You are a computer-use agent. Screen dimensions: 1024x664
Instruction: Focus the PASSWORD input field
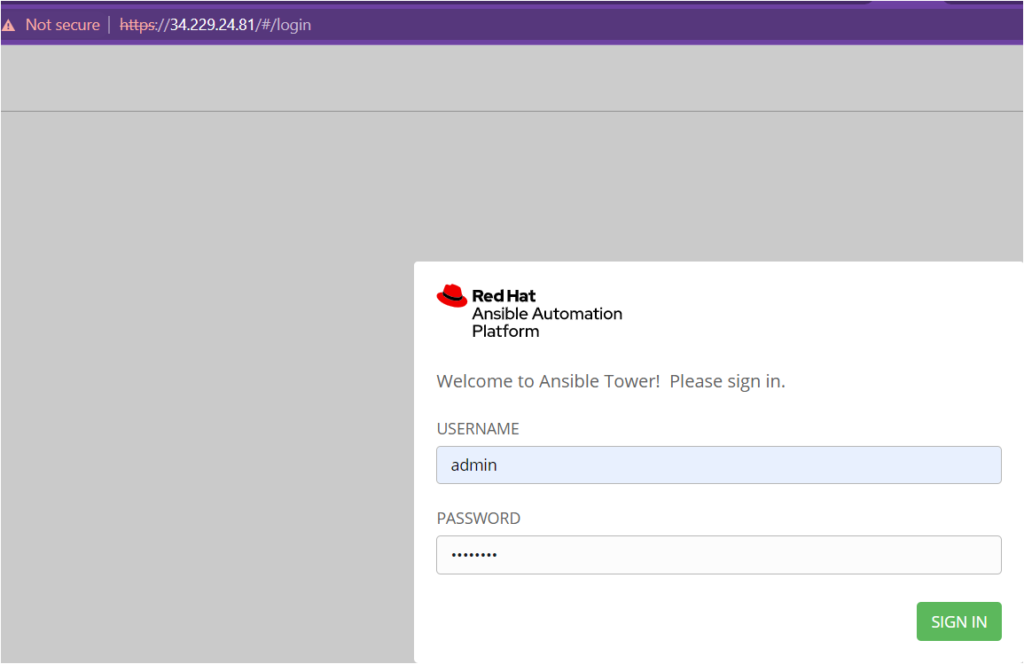pyautogui.click(x=718, y=555)
